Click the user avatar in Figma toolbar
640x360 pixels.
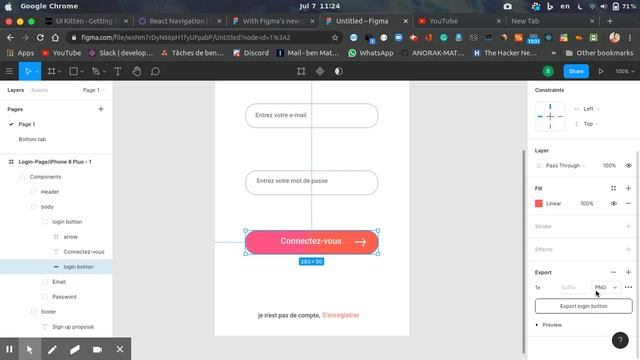point(548,71)
